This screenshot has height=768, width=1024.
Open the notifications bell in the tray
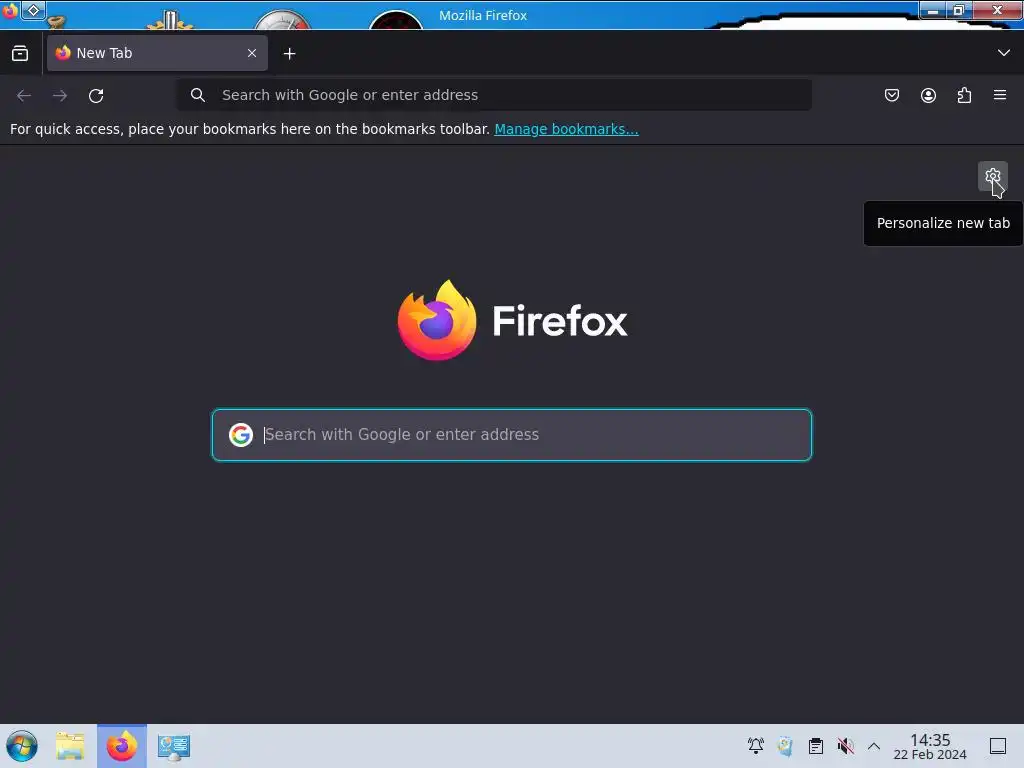pyautogui.click(x=756, y=746)
